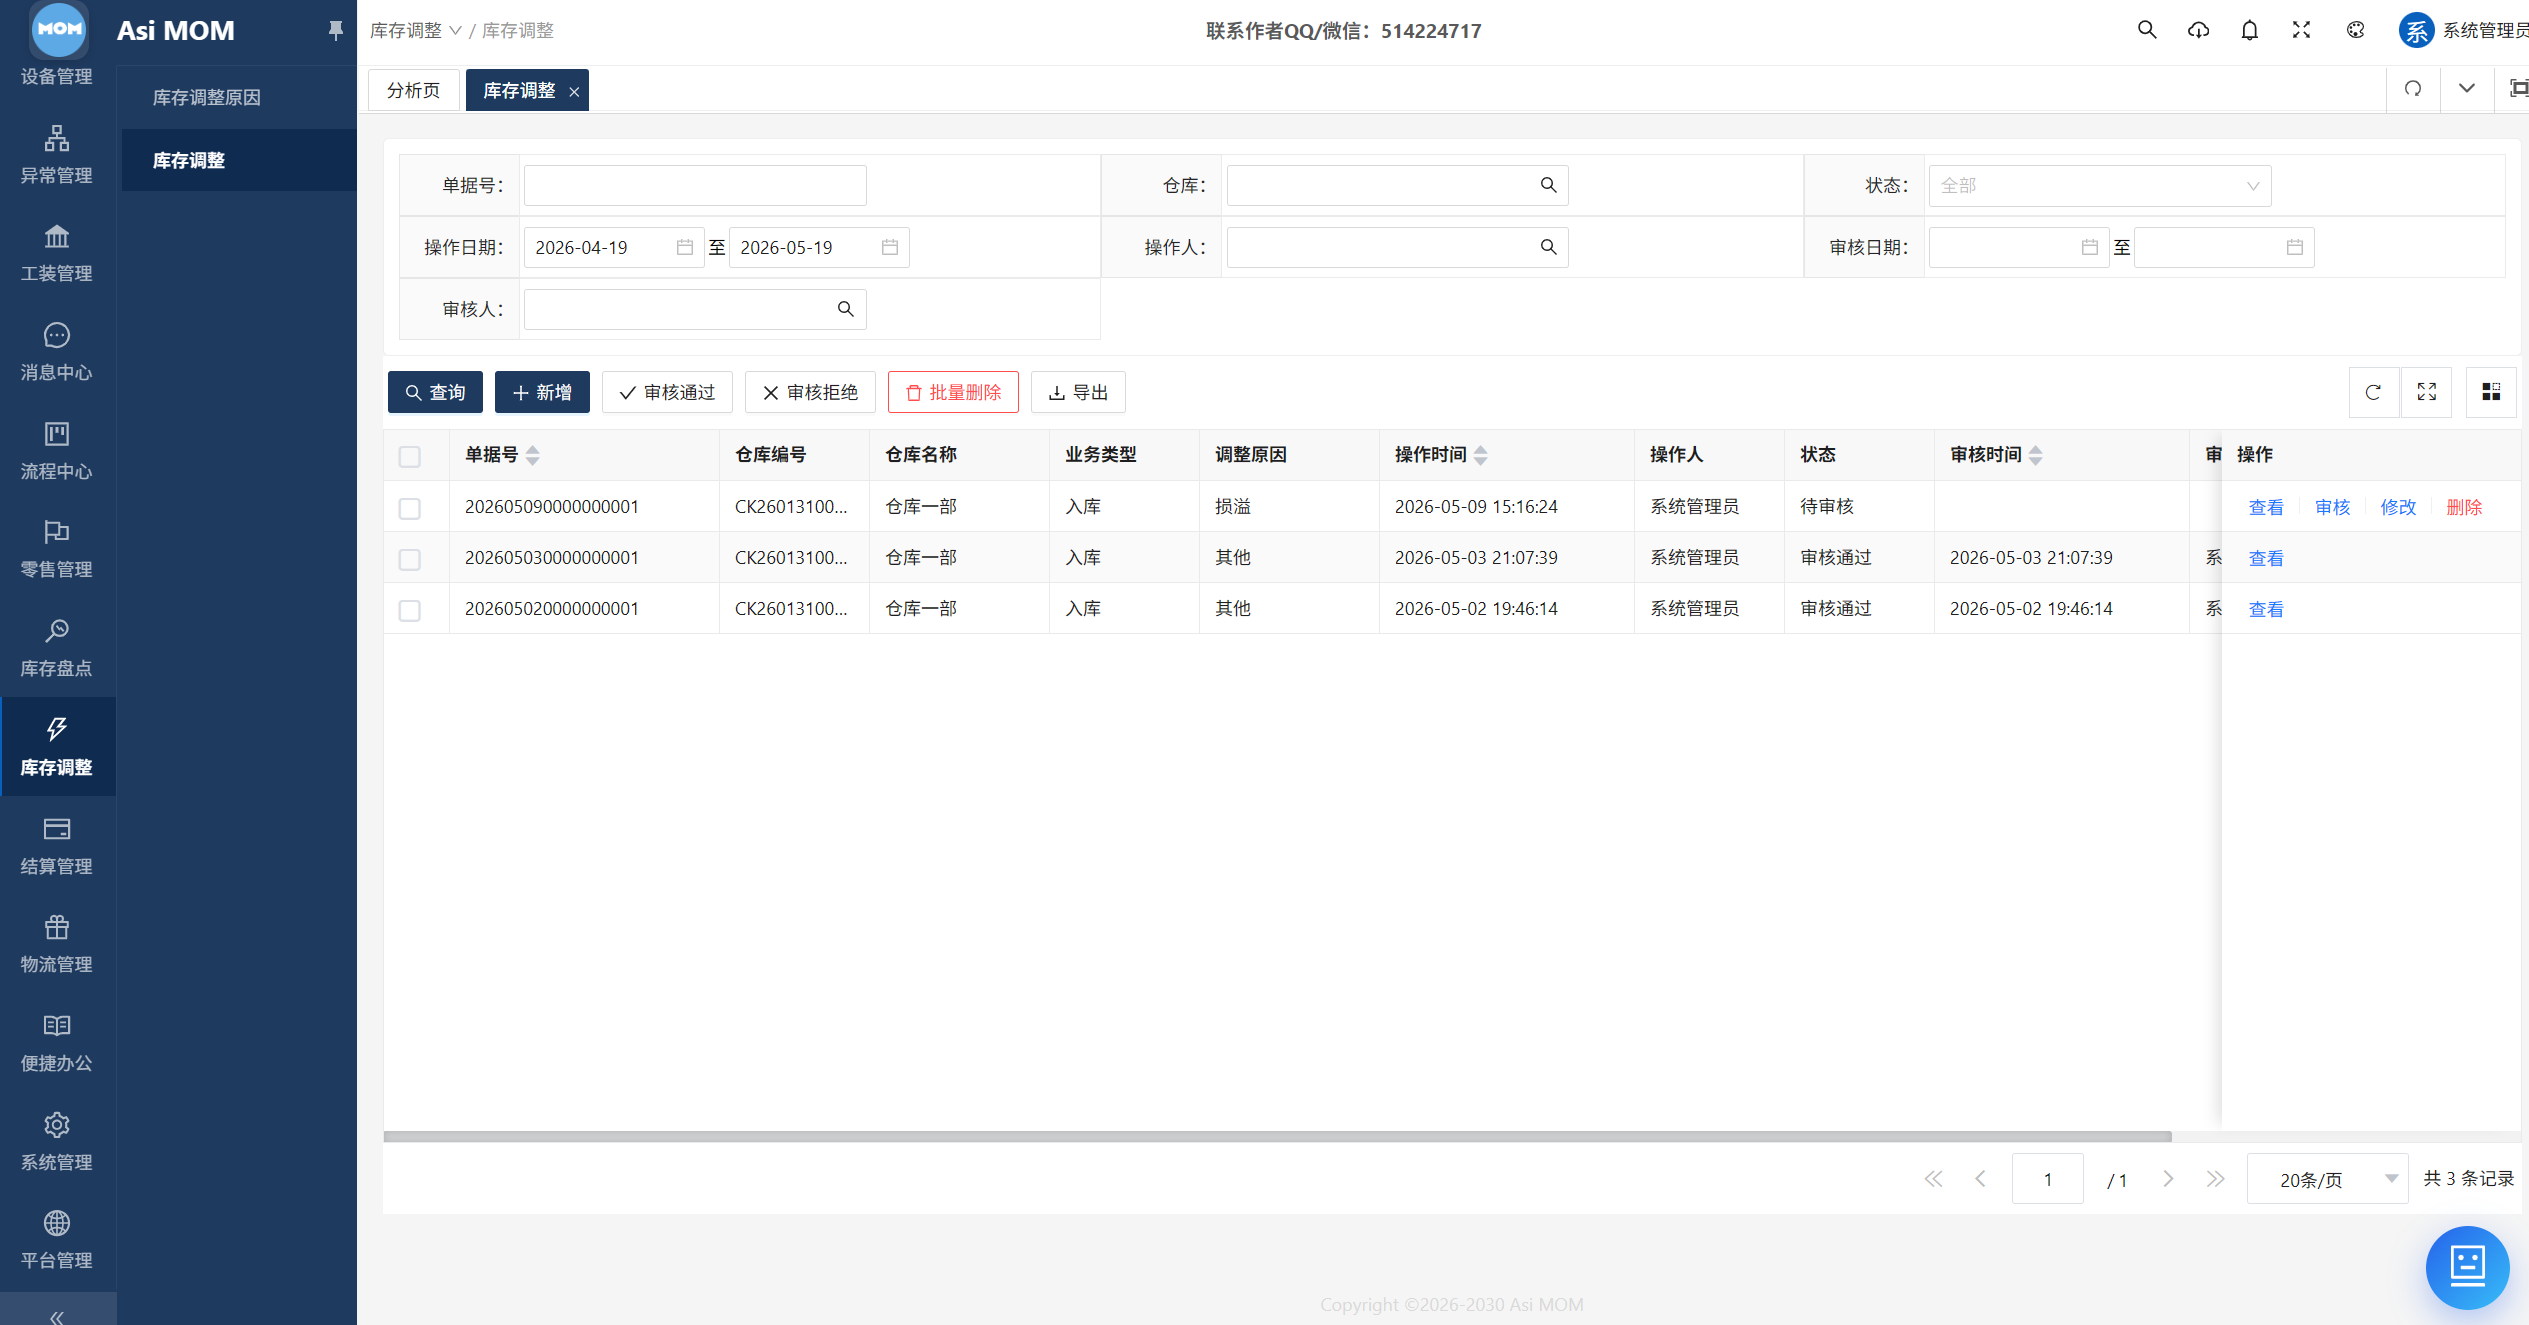Image resolution: width=2529 pixels, height=1325 pixels.
Task: Open the 库存调整原因 submenu item
Action: [x=238, y=97]
